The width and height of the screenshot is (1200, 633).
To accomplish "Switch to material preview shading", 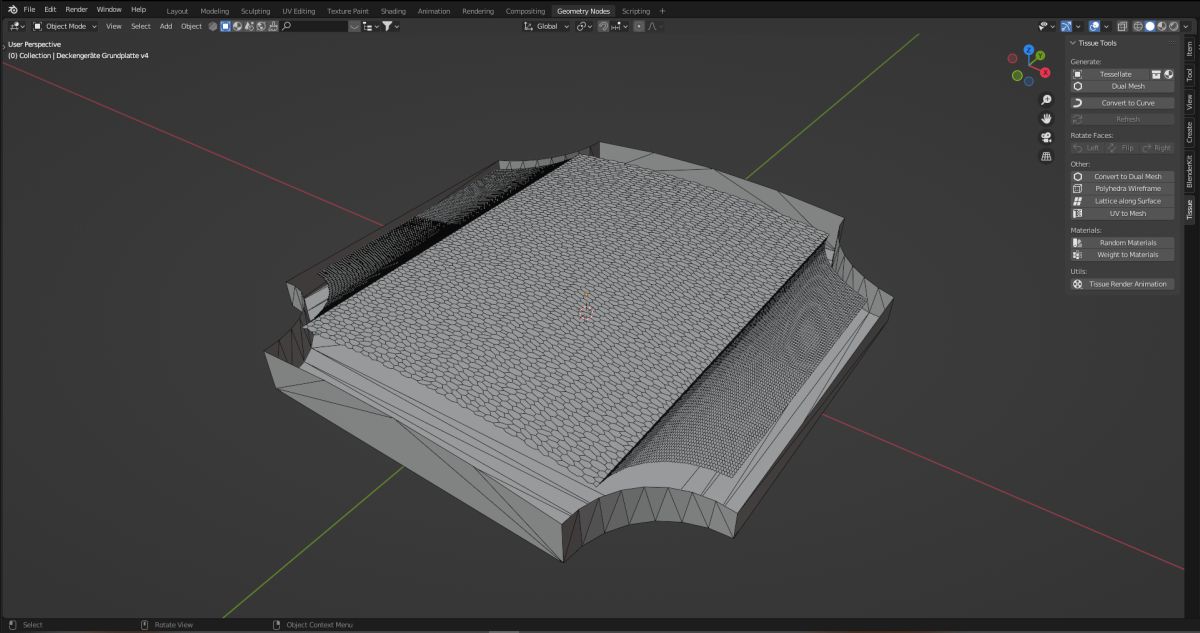I will pyautogui.click(x=1160, y=26).
